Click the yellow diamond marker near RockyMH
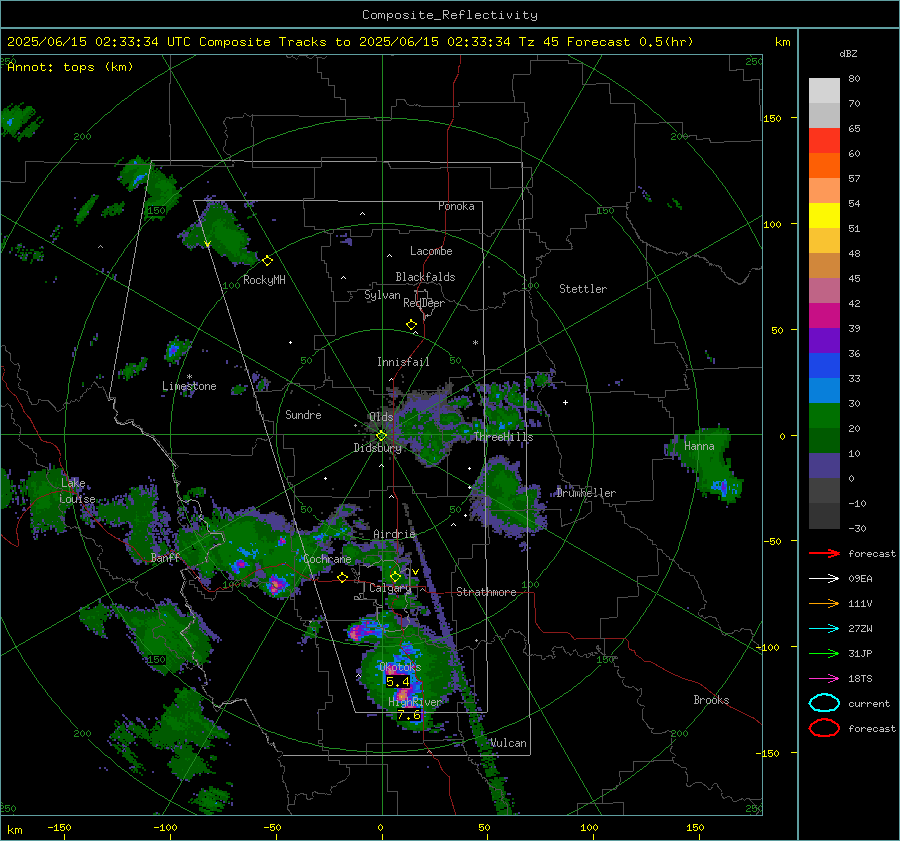900x841 pixels. (x=267, y=261)
